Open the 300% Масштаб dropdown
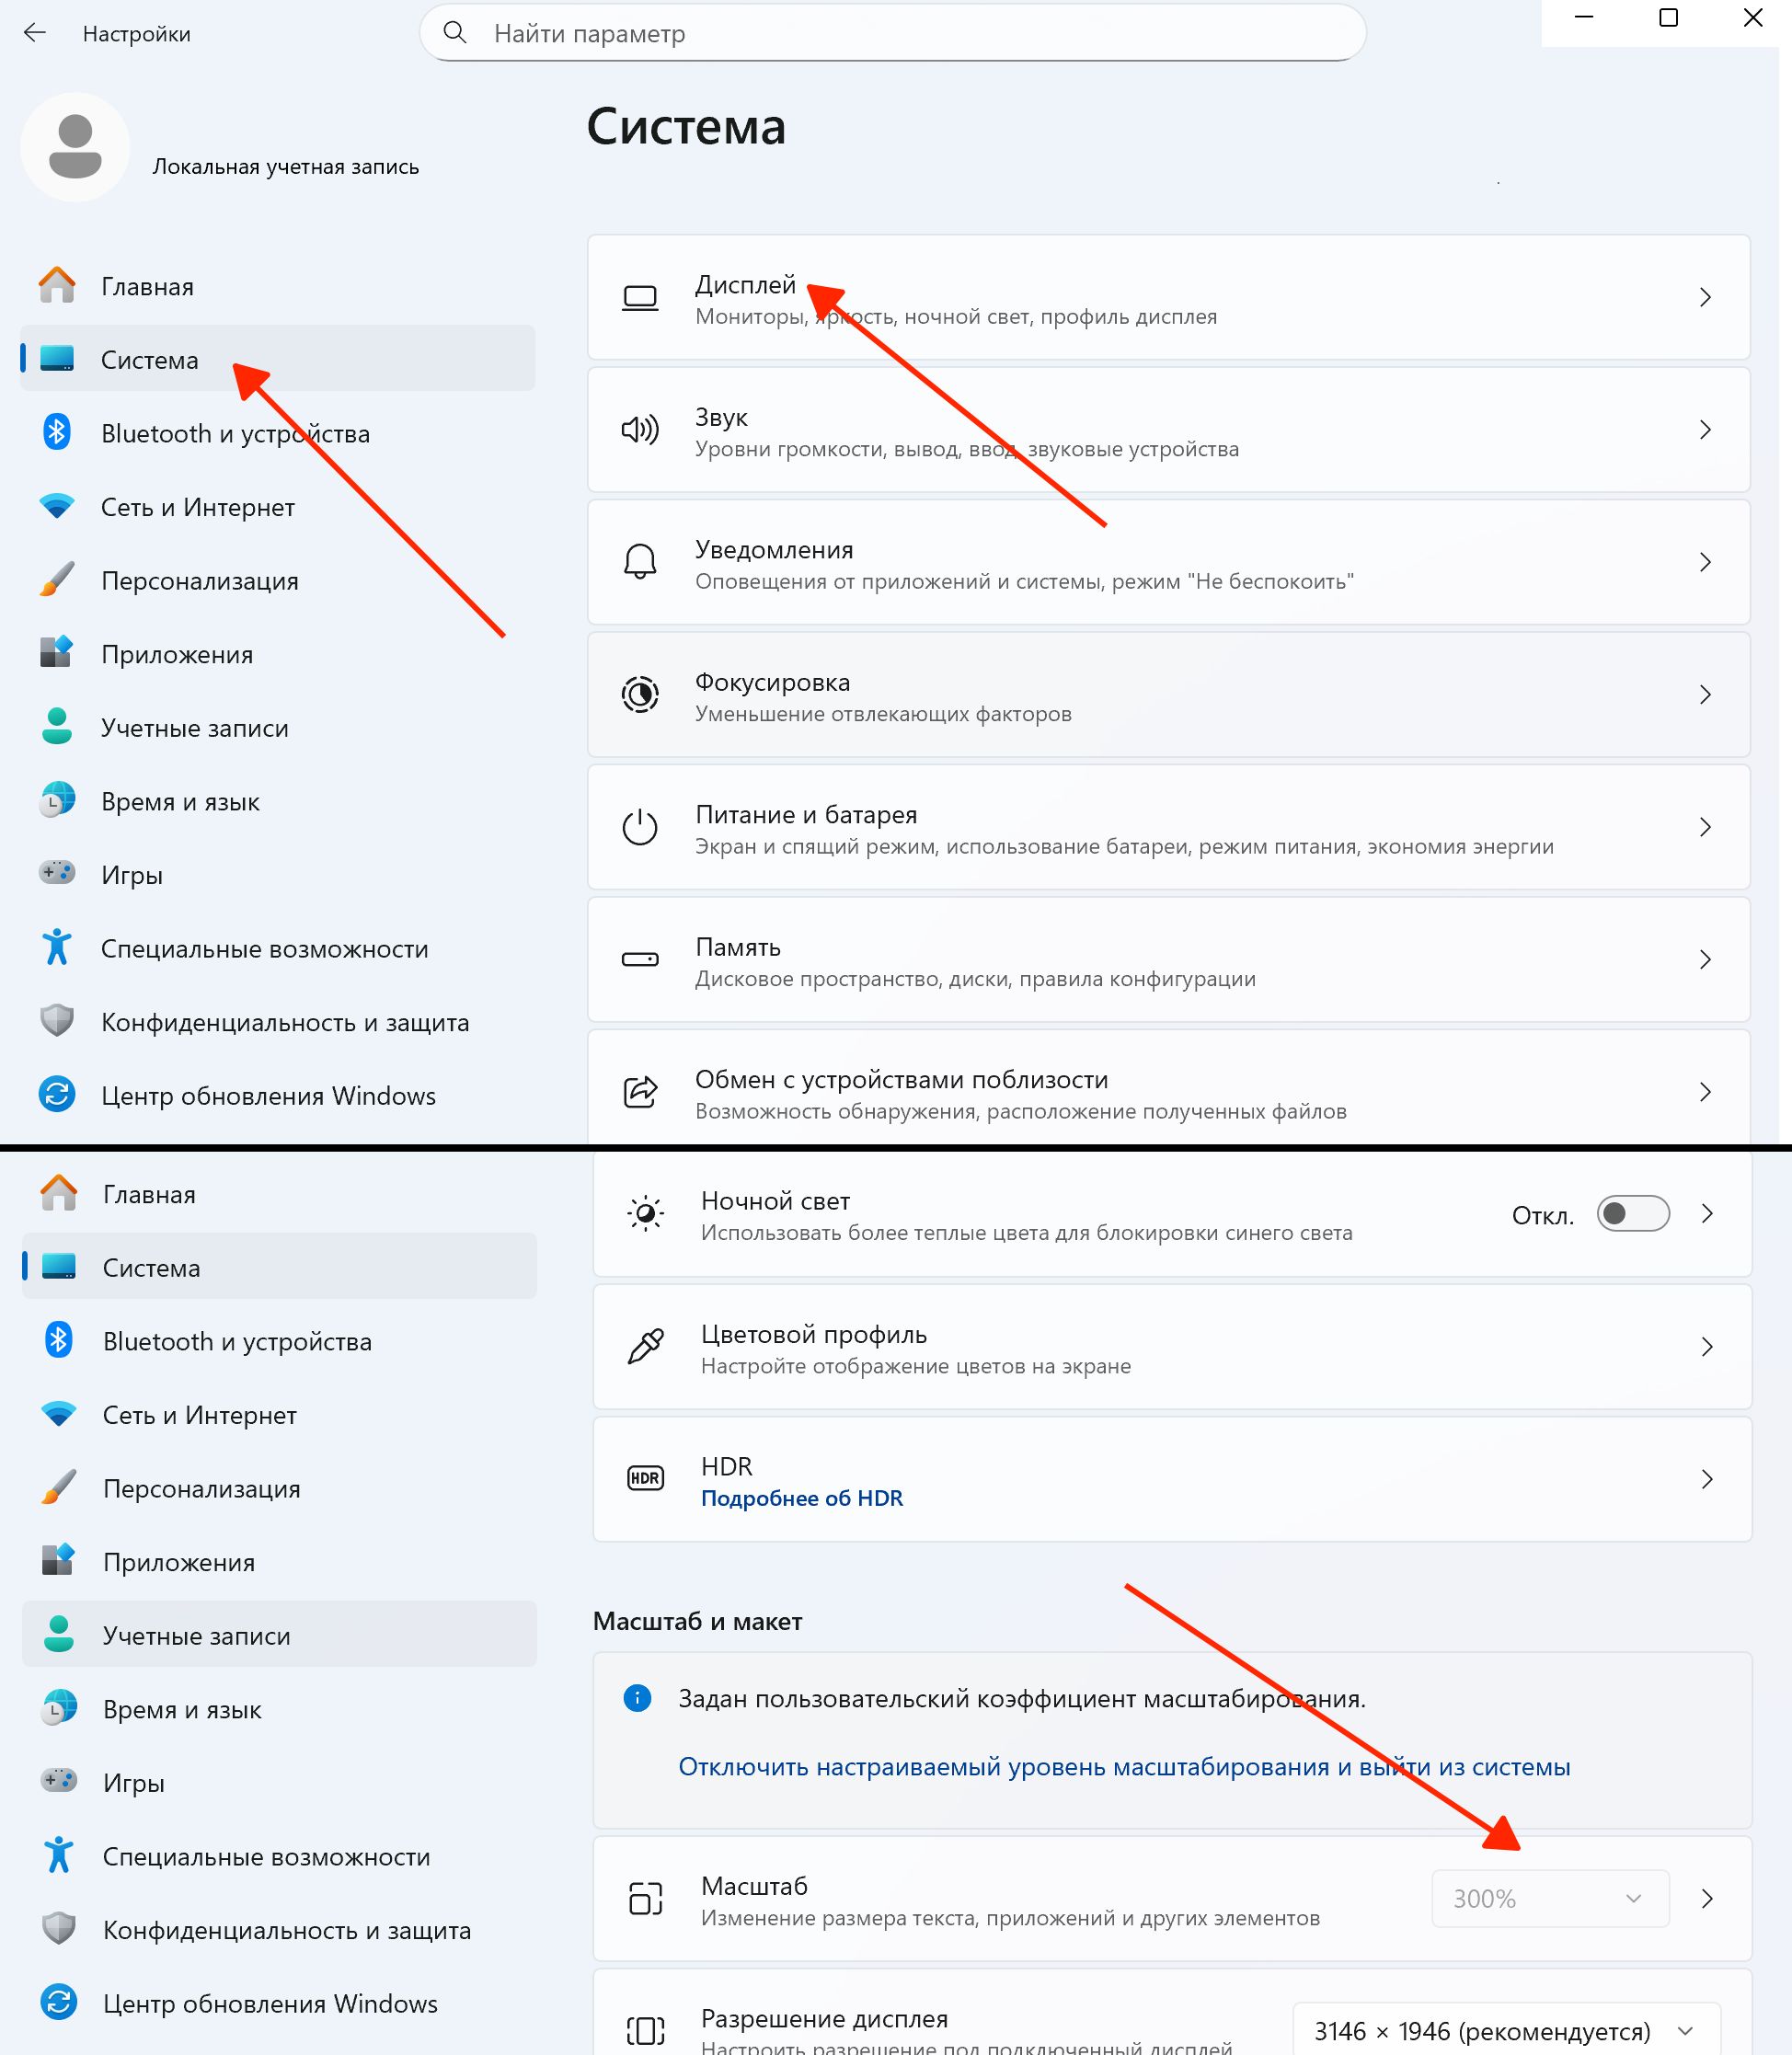1792x2055 pixels. (x=1549, y=1898)
